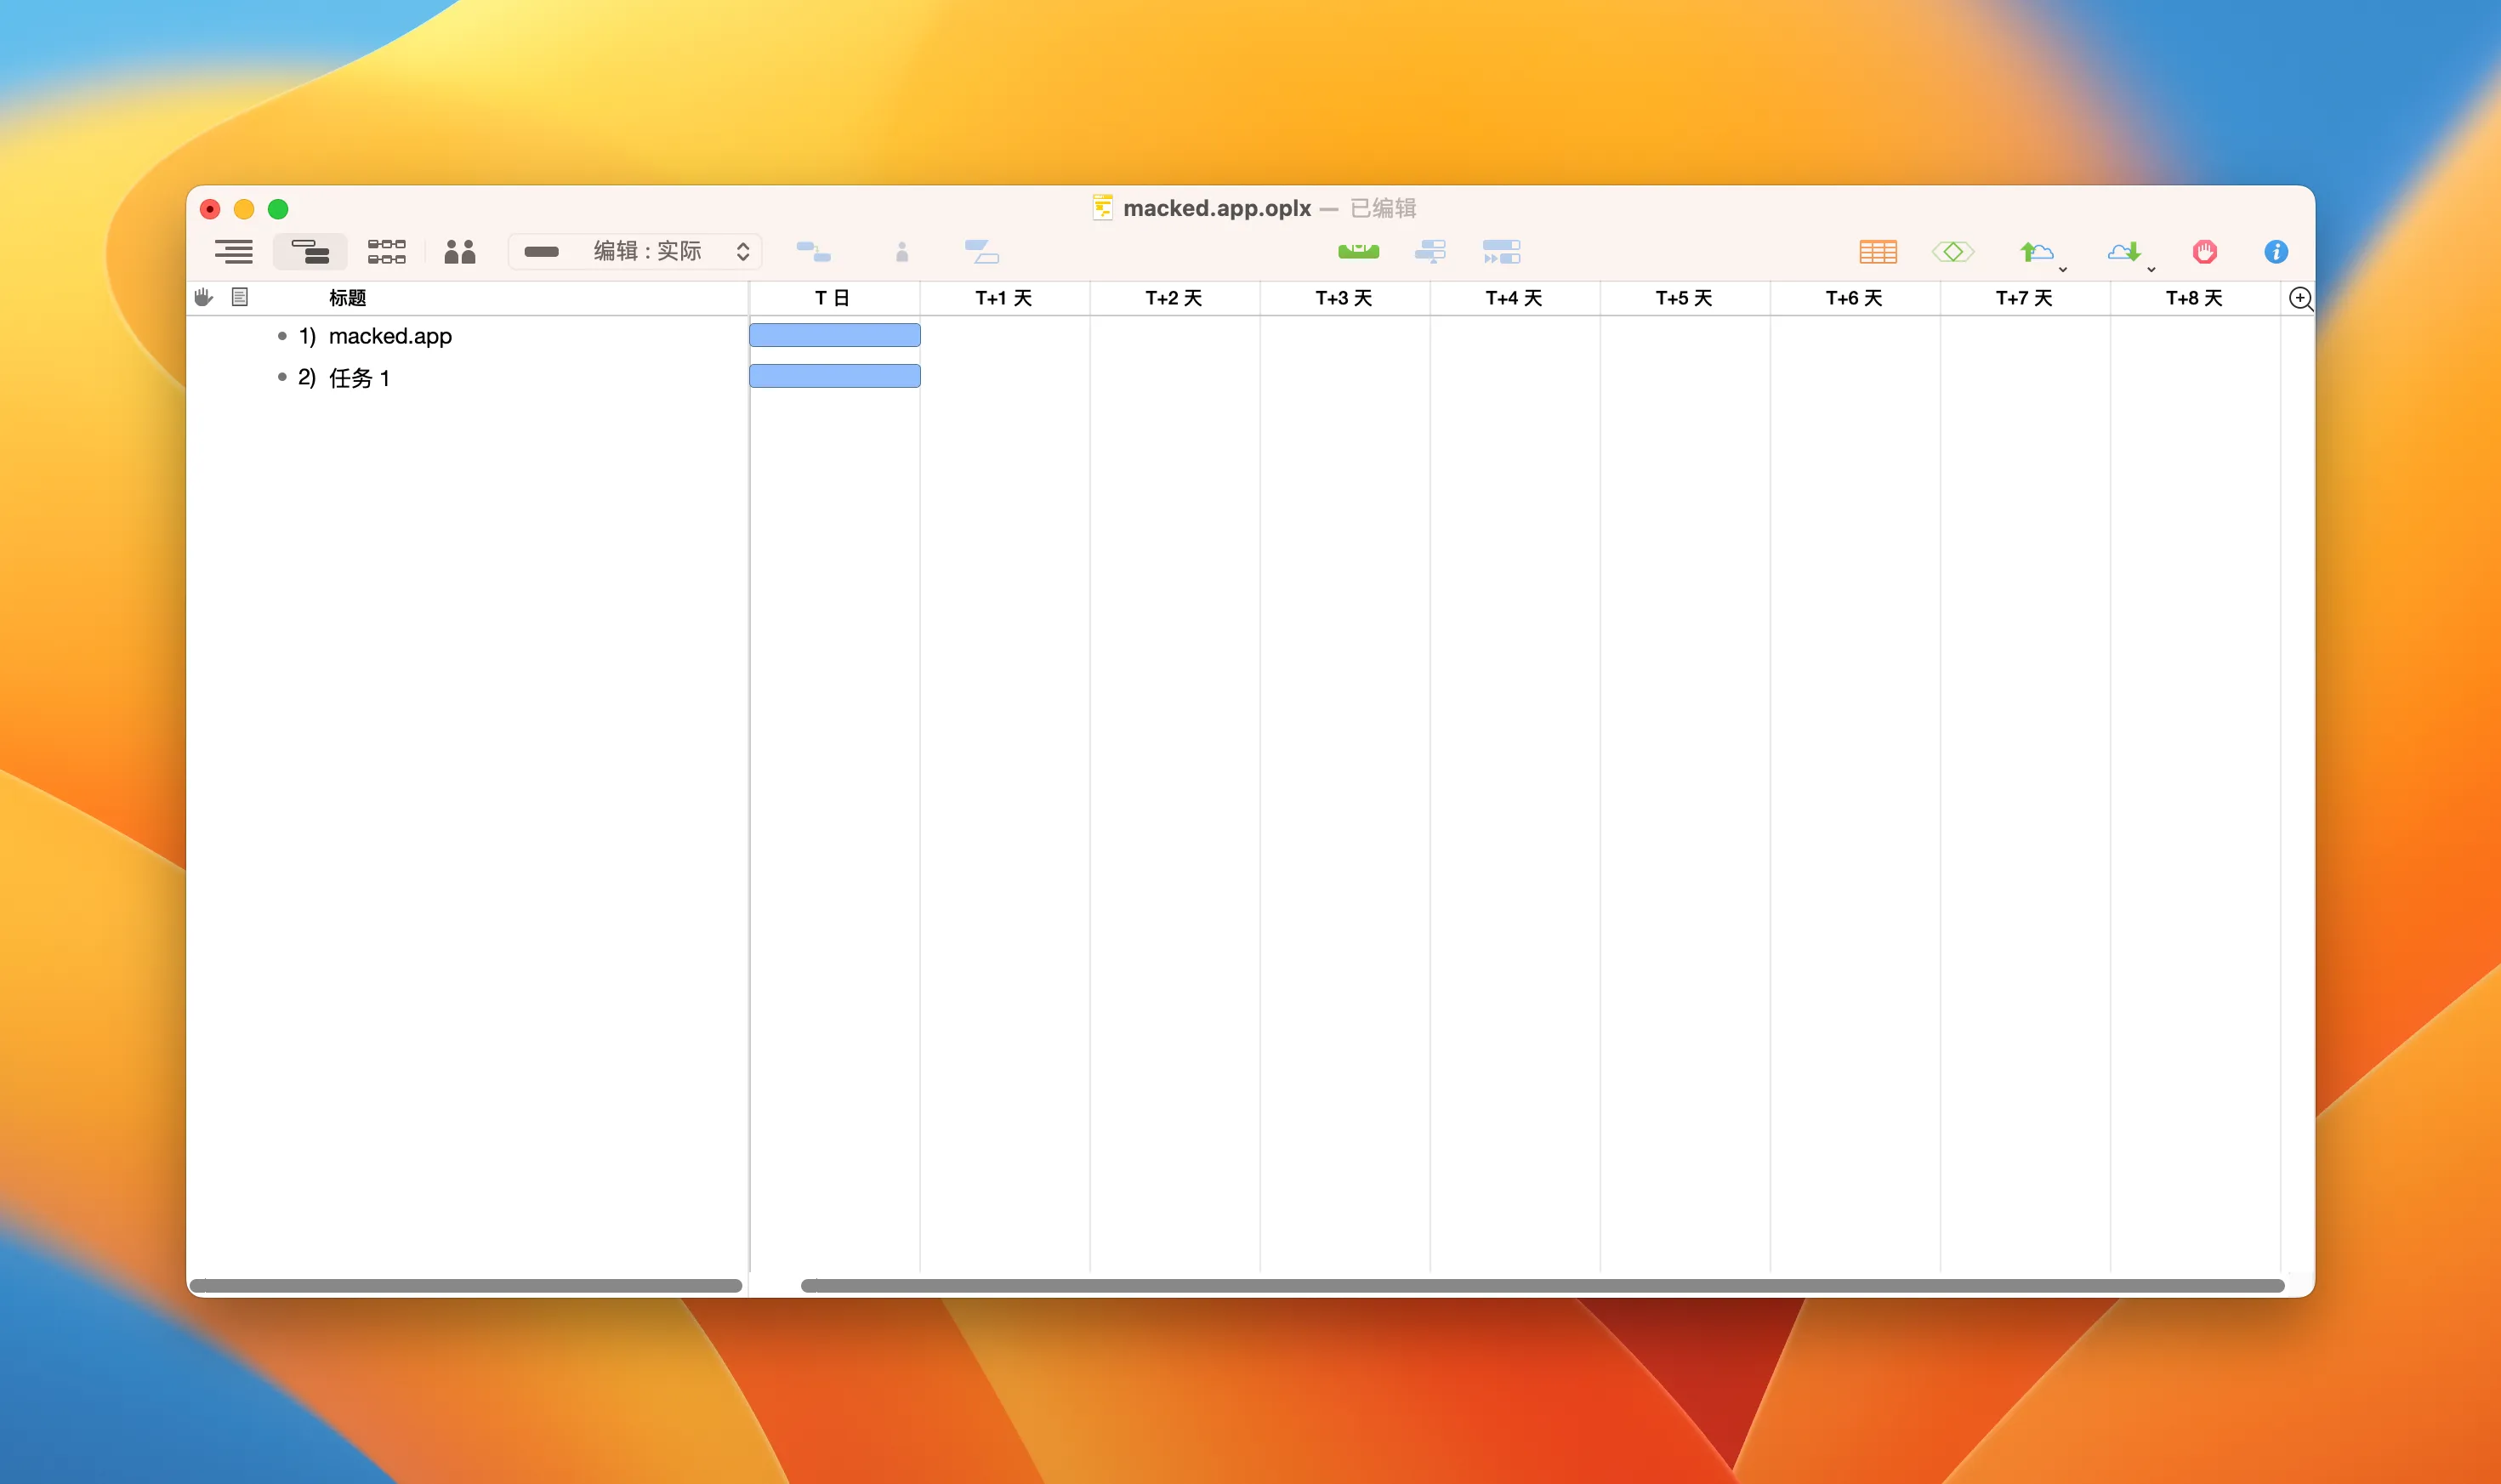Insert a milestone using the diamond icon
Image resolution: width=2501 pixels, height=1484 pixels.
[x=1953, y=251]
